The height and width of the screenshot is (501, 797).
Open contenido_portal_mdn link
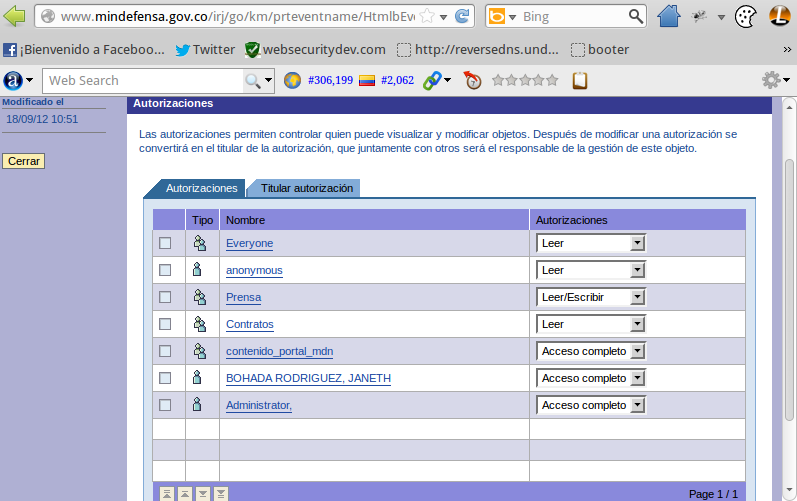280,351
